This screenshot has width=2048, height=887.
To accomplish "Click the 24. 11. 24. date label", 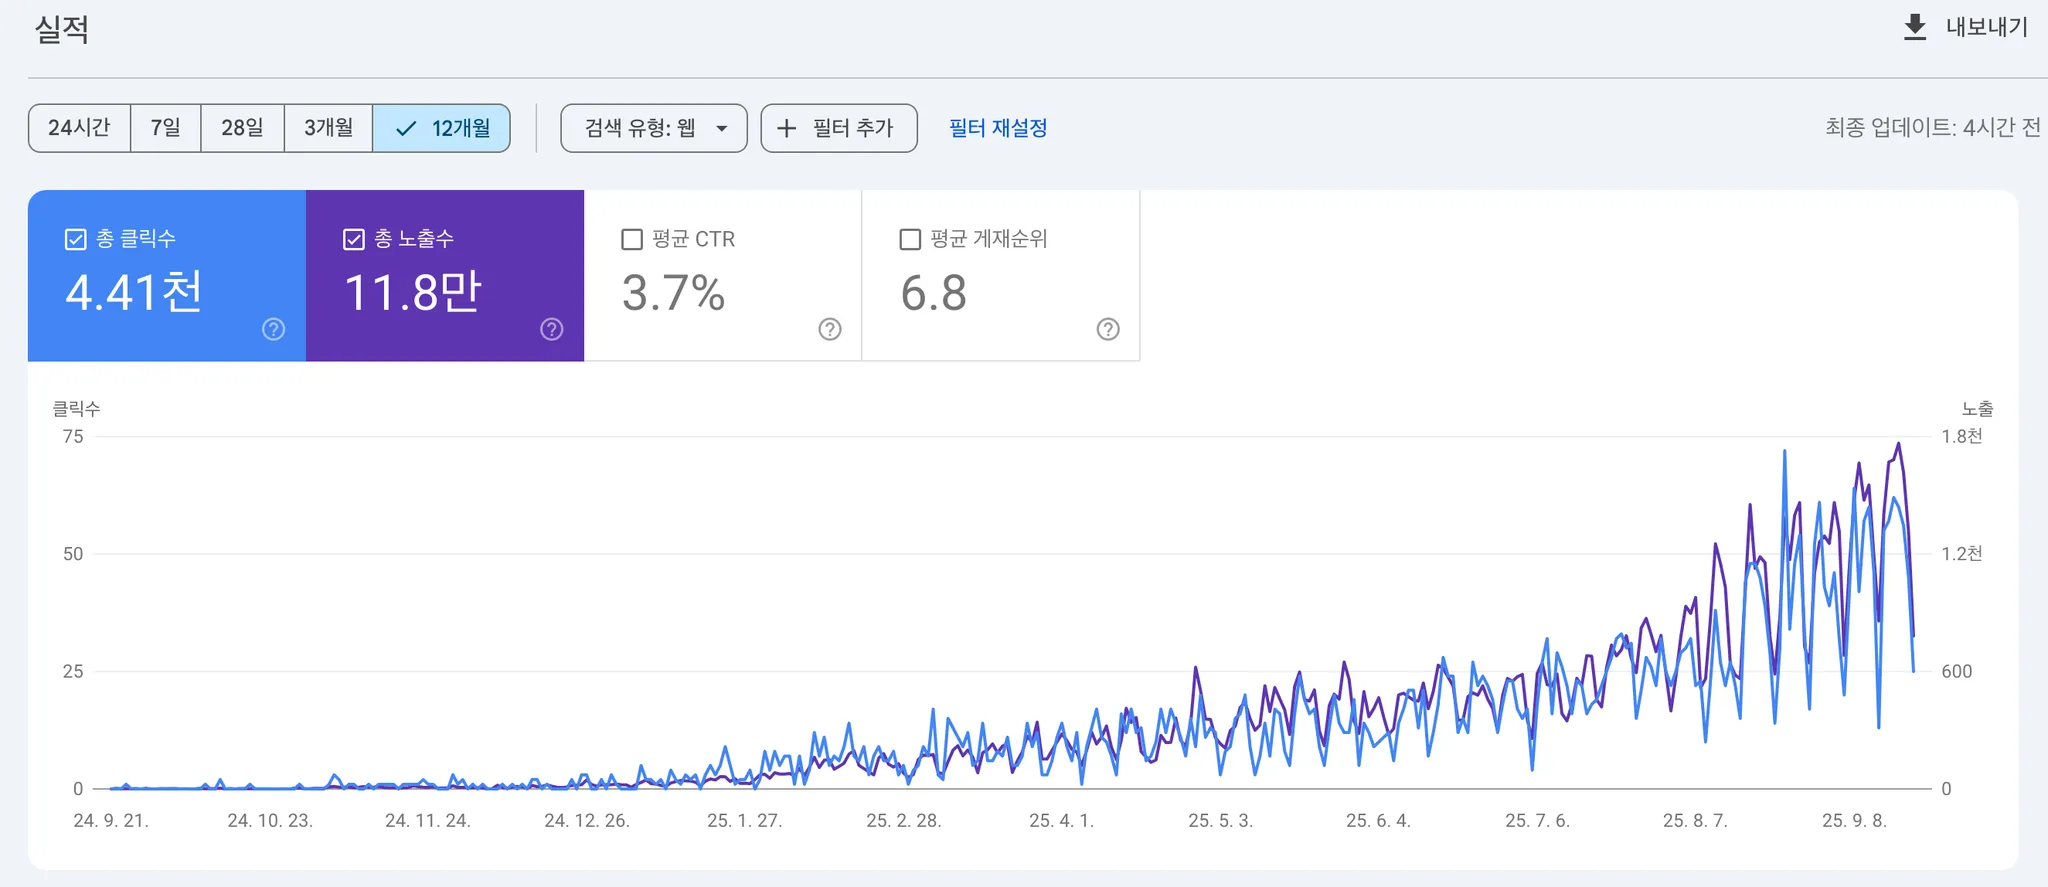I will [x=428, y=821].
